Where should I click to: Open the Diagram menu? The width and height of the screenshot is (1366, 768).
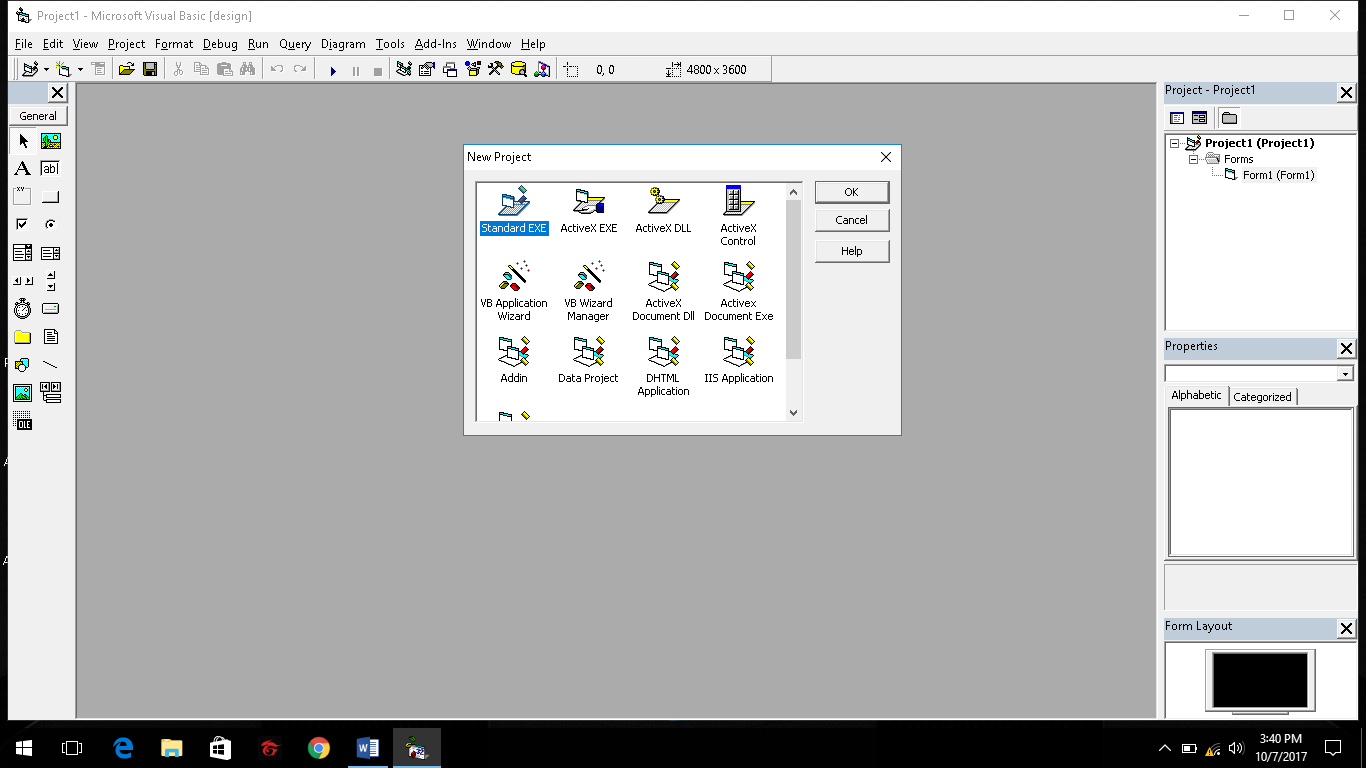coord(343,44)
